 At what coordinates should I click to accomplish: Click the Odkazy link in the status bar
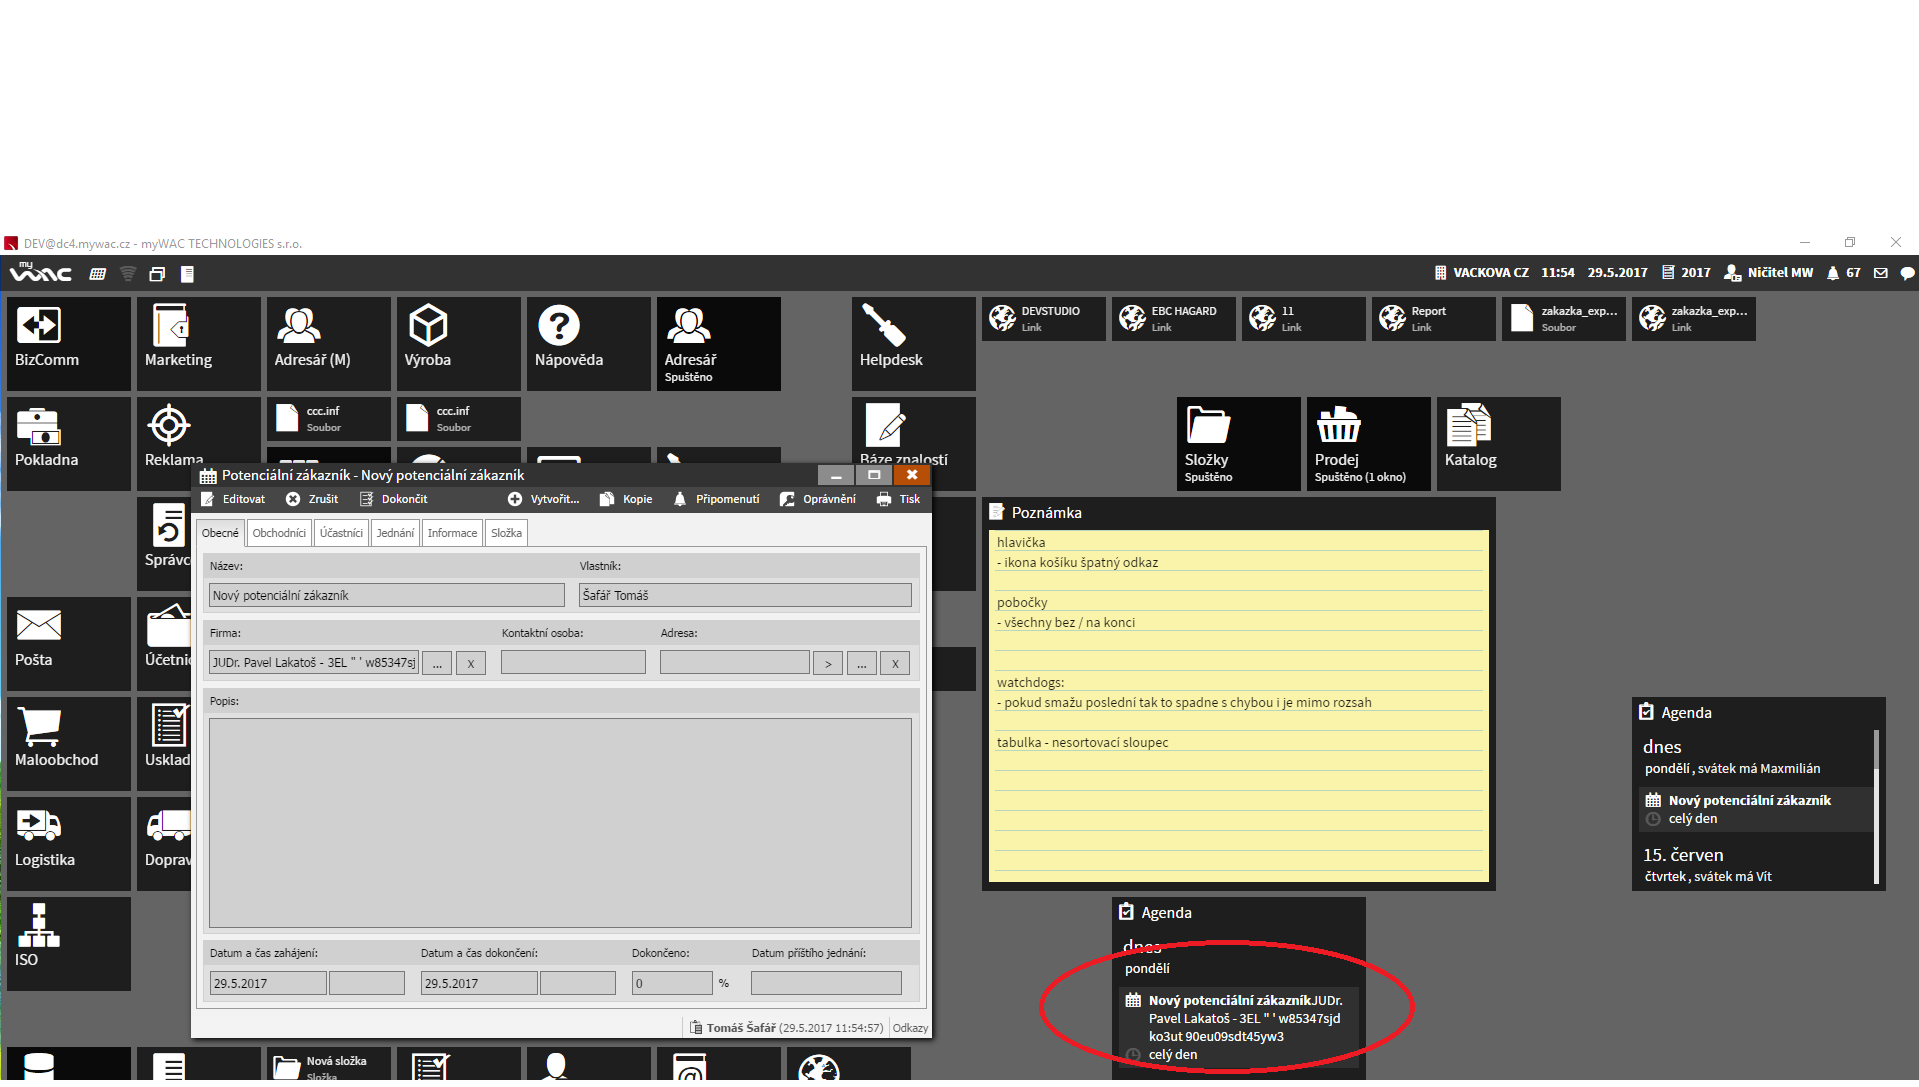[x=910, y=1028]
